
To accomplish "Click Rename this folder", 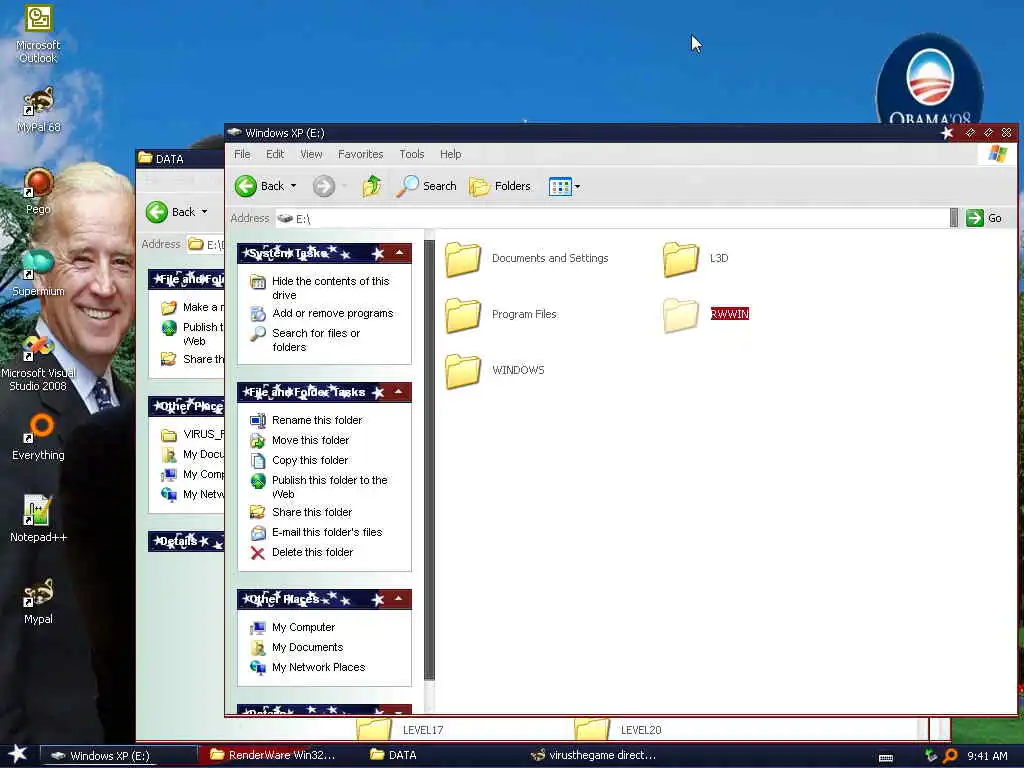I will click(x=317, y=420).
